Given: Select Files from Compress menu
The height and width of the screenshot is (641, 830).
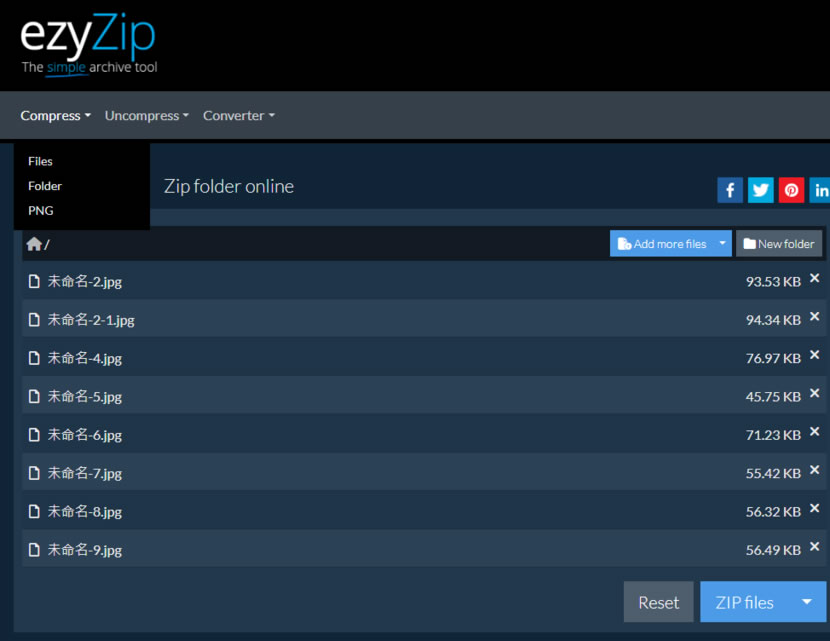Looking at the screenshot, I should coord(41,161).
